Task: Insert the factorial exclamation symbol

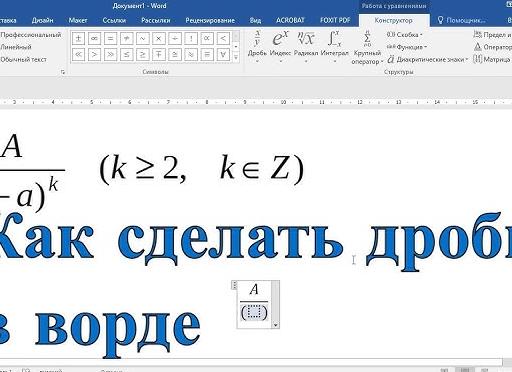Action: pyautogui.click(x=191, y=38)
